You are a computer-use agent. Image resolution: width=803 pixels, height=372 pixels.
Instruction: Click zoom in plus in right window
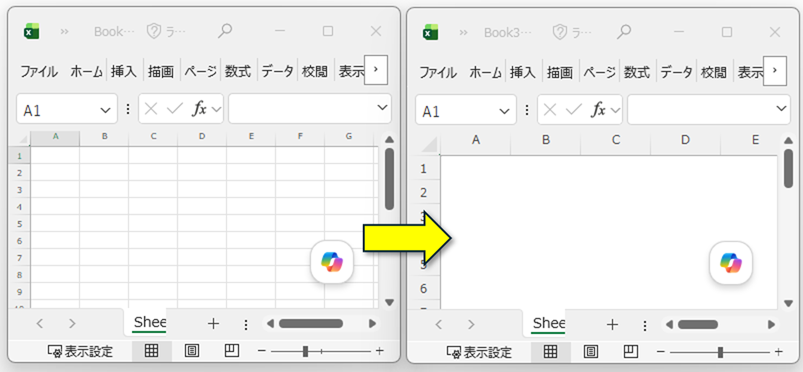point(778,352)
